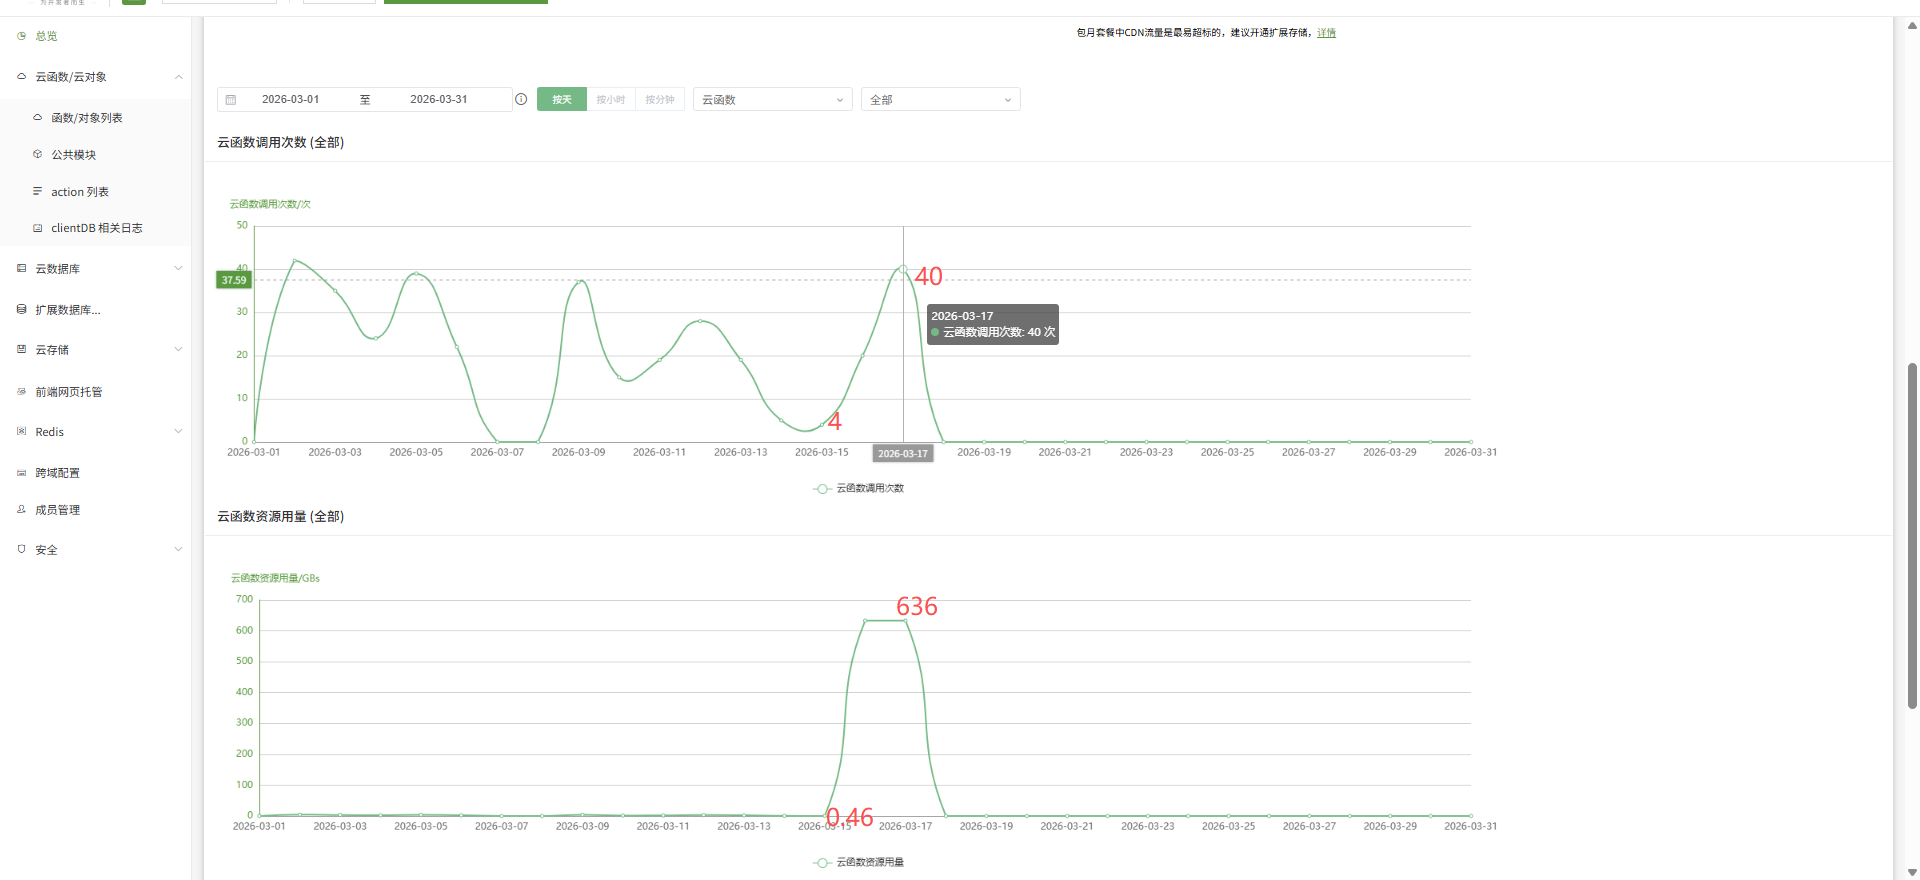
Task: Toggle the 云函数调用次数 chart legend
Action: pos(859,489)
